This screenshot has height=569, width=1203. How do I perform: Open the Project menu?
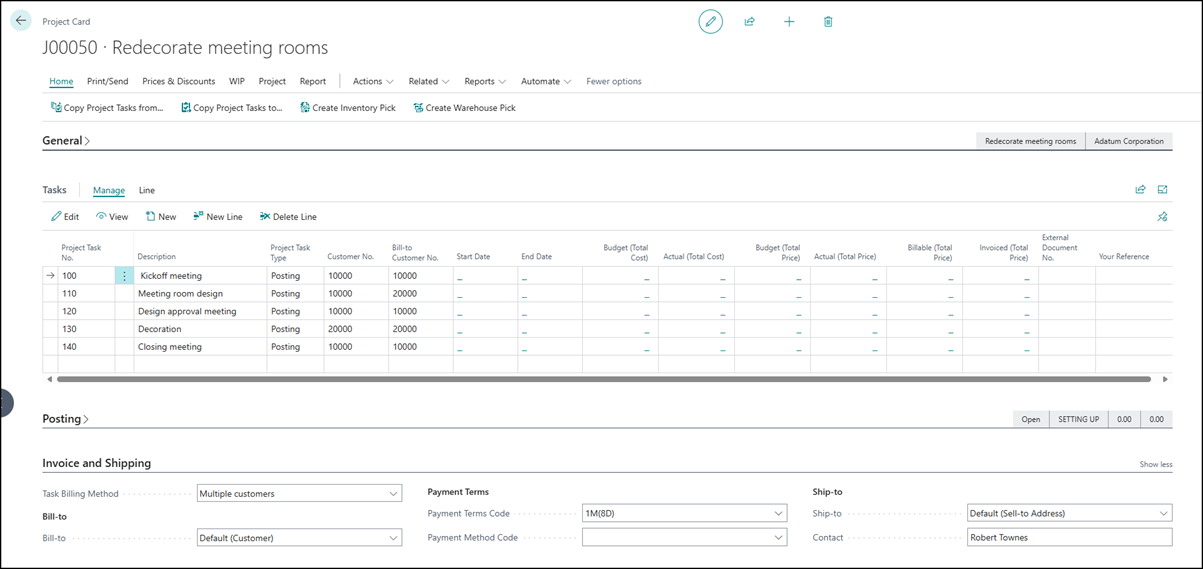coord(272,81)
